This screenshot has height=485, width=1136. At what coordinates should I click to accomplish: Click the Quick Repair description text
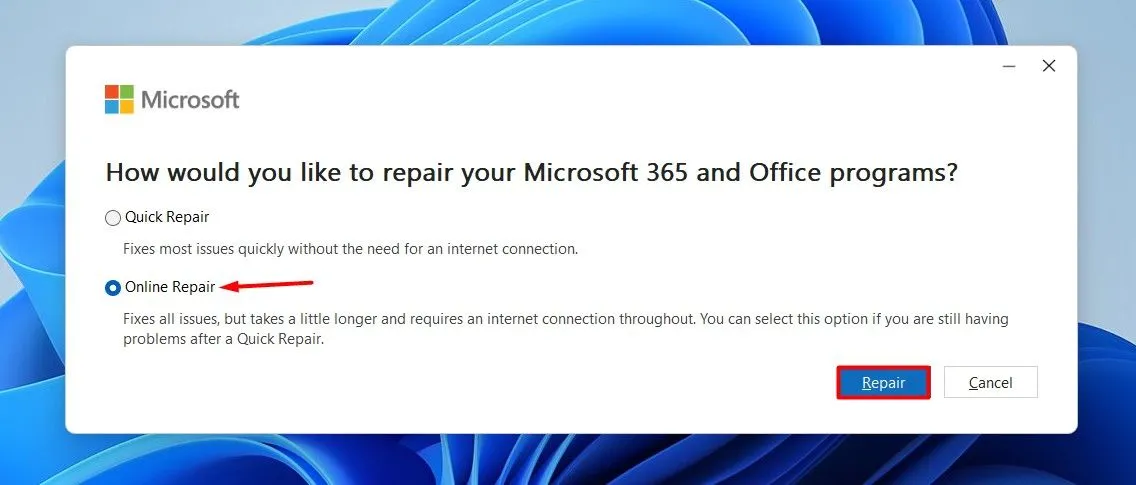(x=350, y=248)
